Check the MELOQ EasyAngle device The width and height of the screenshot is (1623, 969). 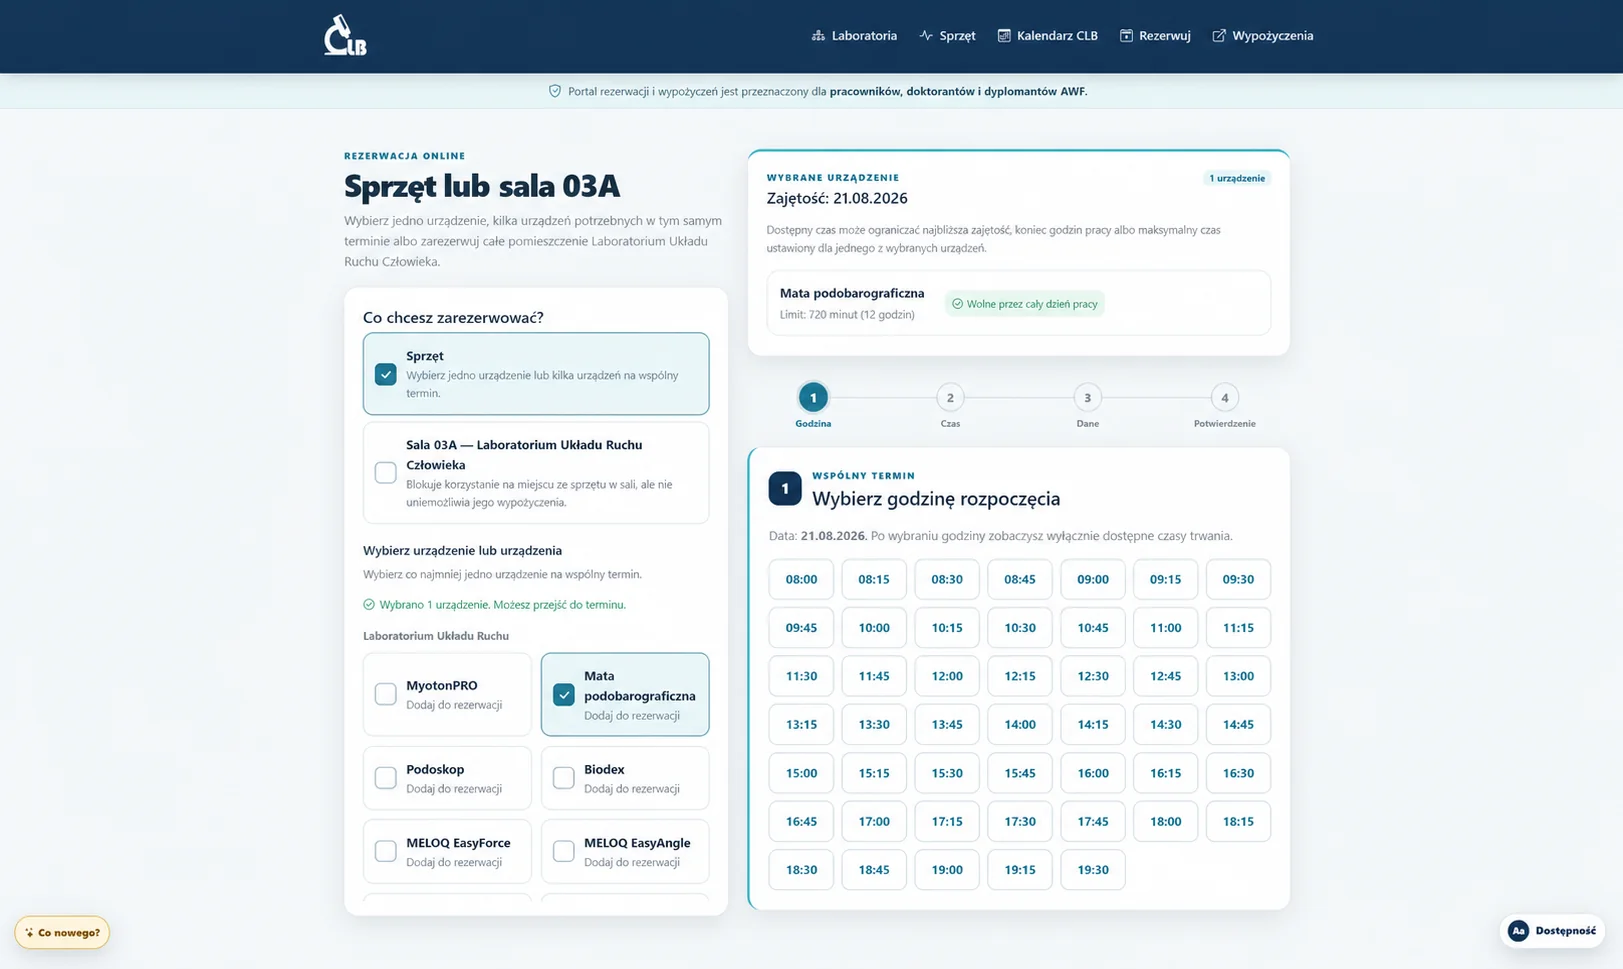564,851
